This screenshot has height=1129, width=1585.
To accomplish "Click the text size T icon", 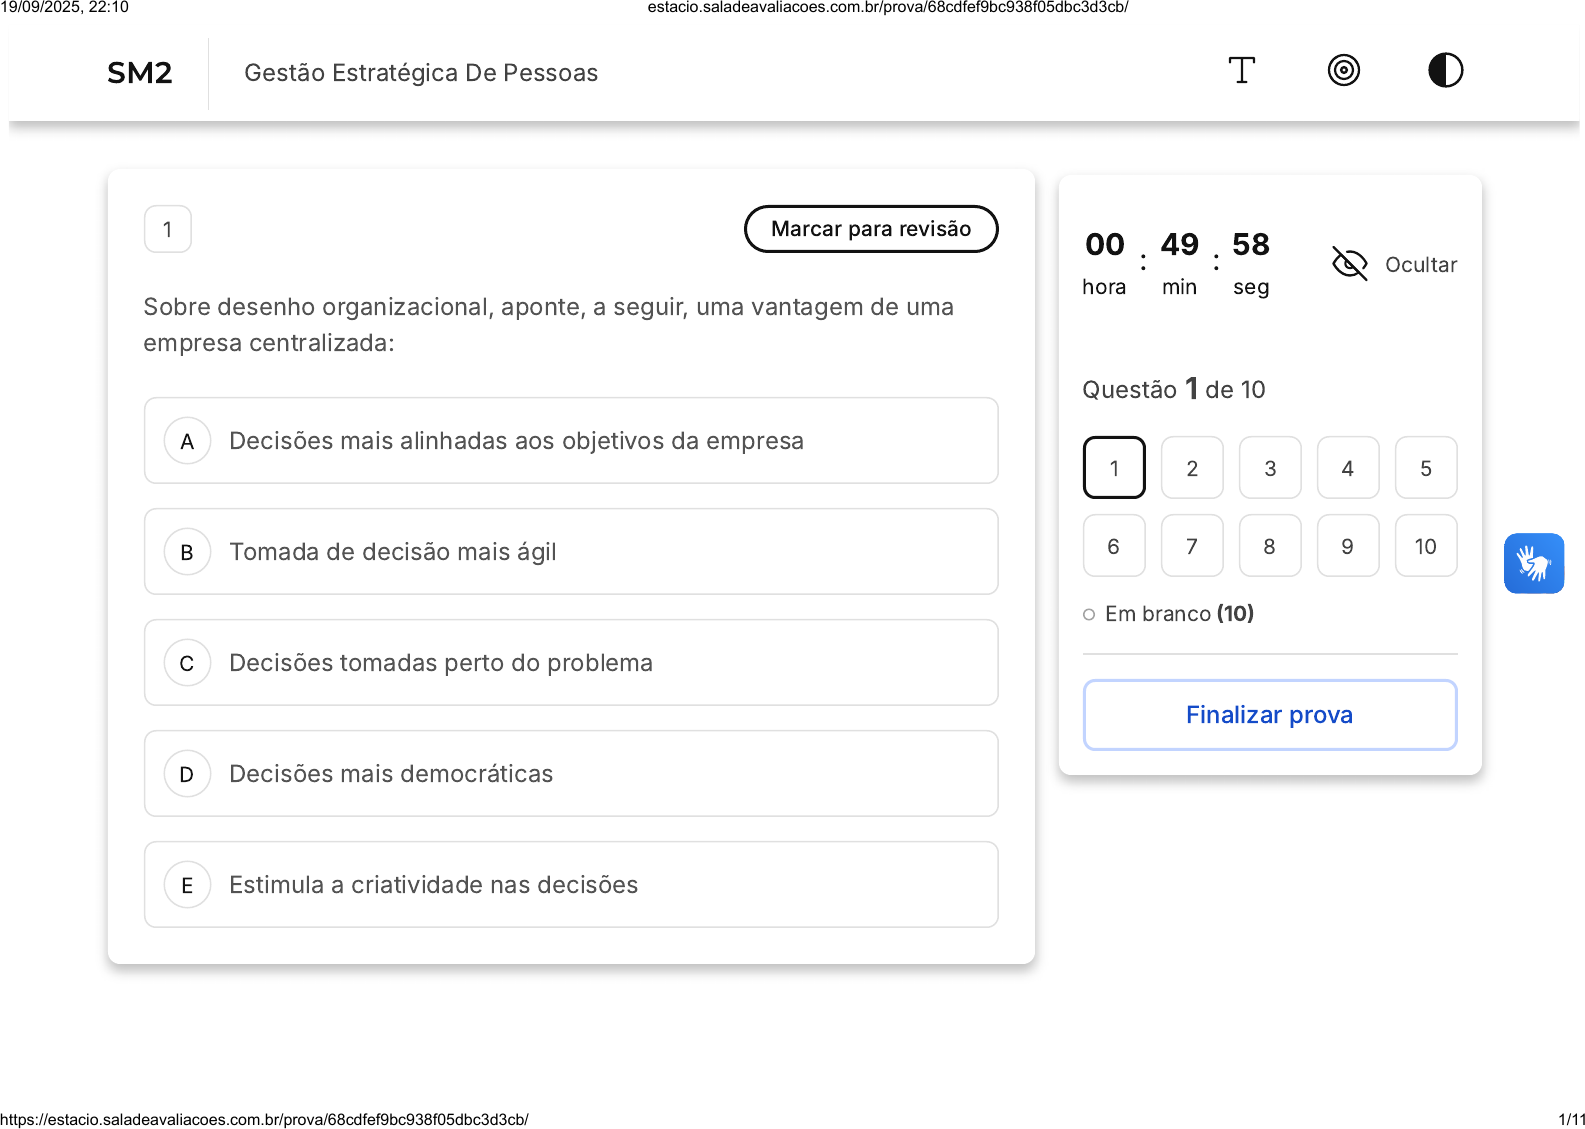I will (x=1241, y=71).
